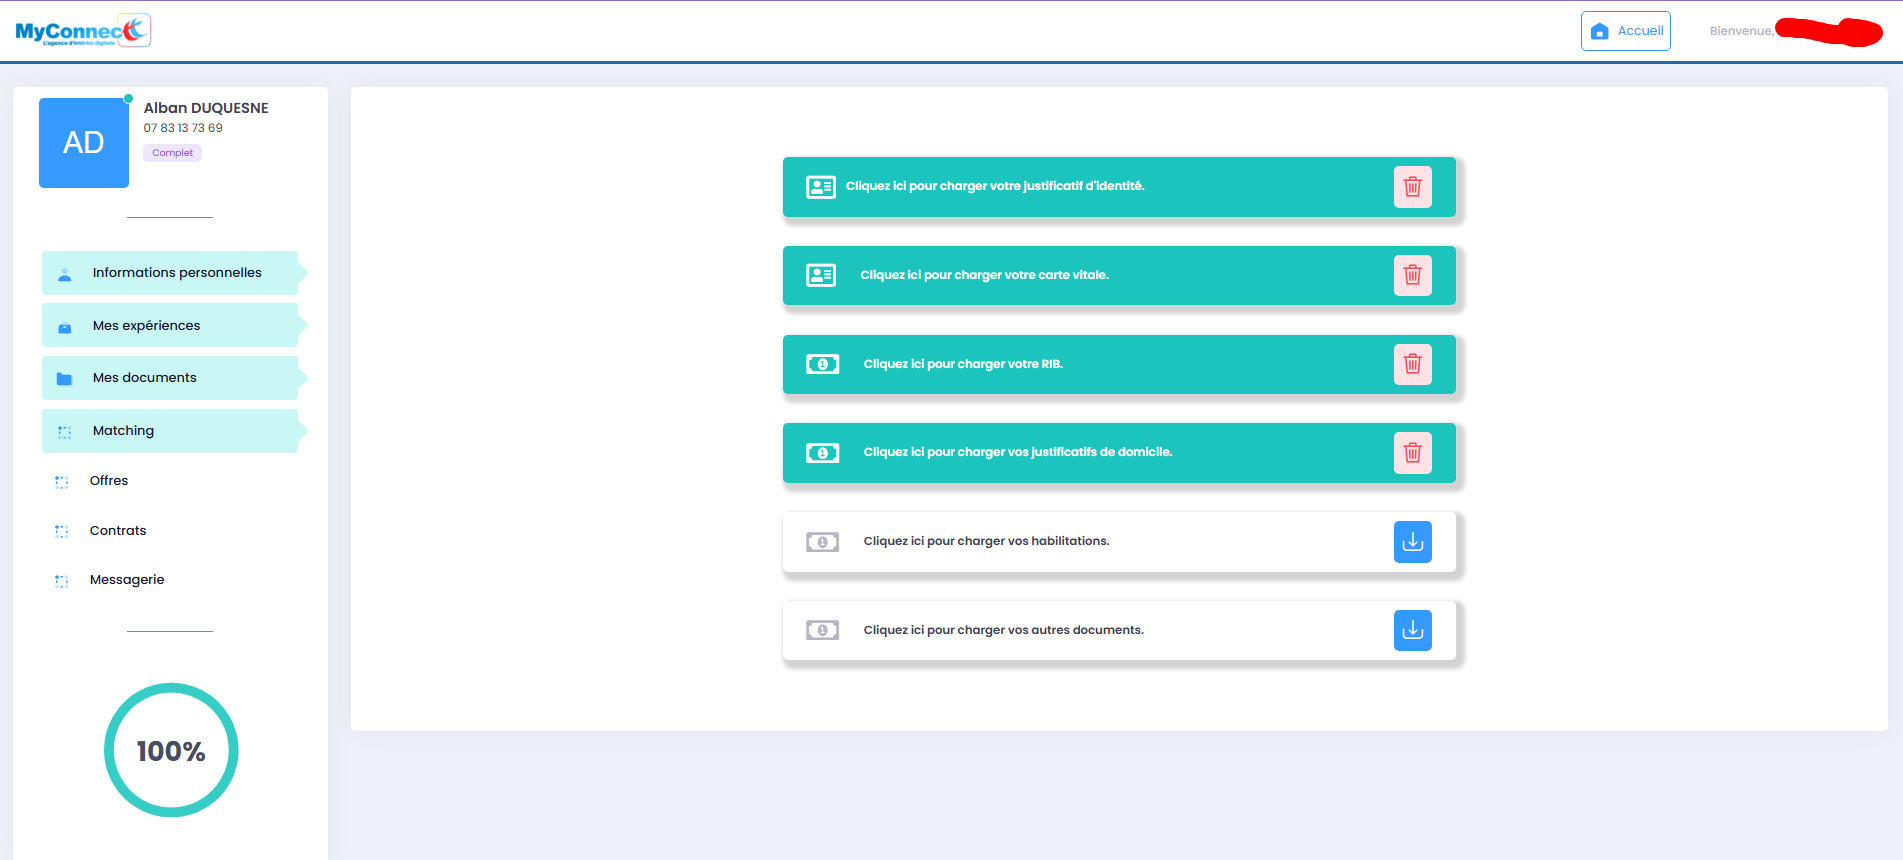The height and width of the screenshot is (860, 1903).
Task: Click upload icon for autres documents
Action: [1412, 630]
